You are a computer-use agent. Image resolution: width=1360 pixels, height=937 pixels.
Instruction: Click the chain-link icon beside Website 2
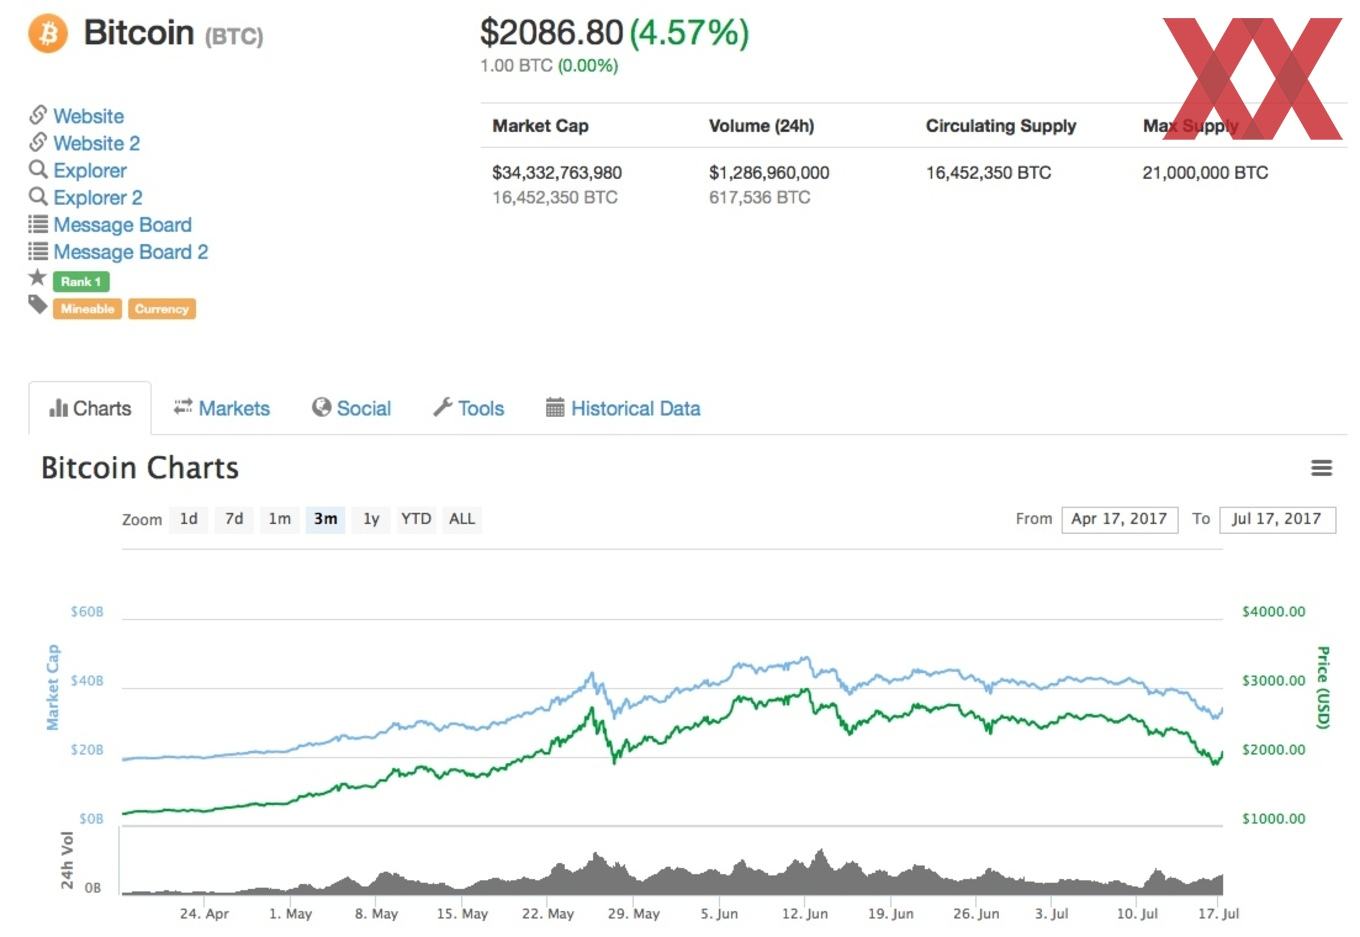pyautogui.click(x=38, y=142)
